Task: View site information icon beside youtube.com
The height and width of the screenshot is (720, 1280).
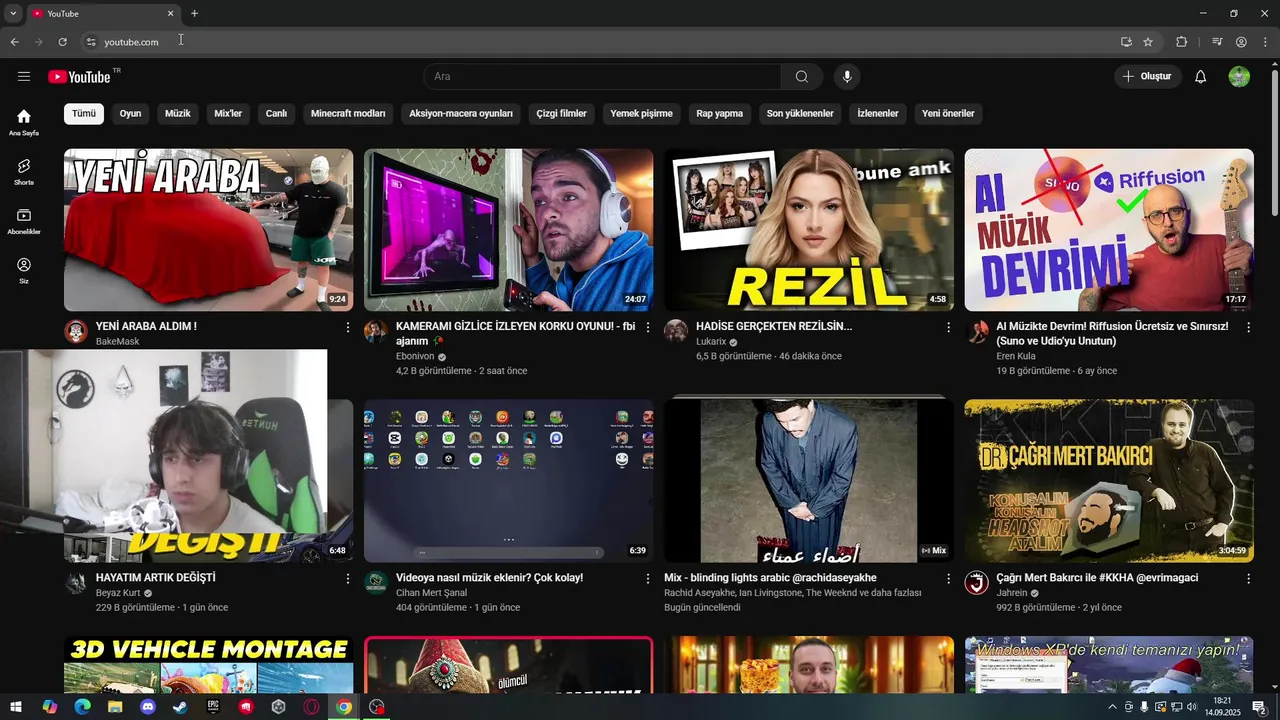Action: (x=90, y=42)
